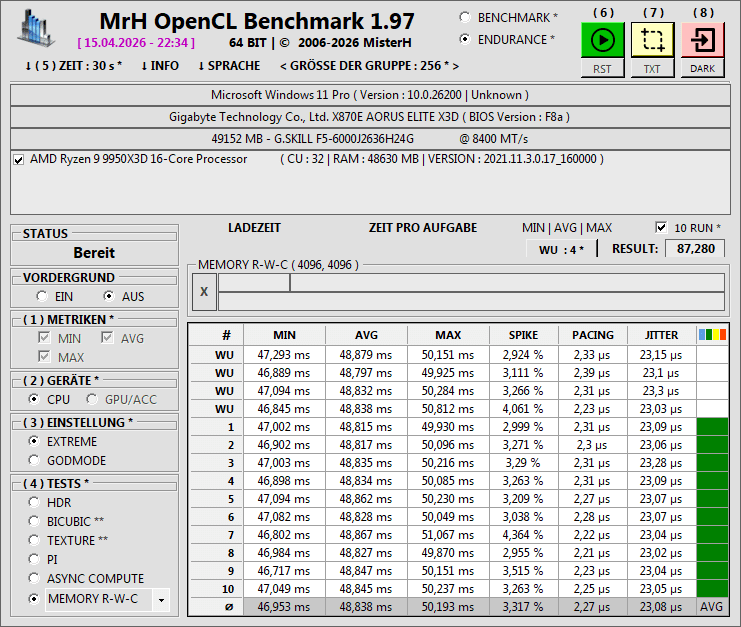The width and height of the screenshot is (741, 627).
Task: Click the MrH benchmark logo icon
Action: tap(35, 28)
